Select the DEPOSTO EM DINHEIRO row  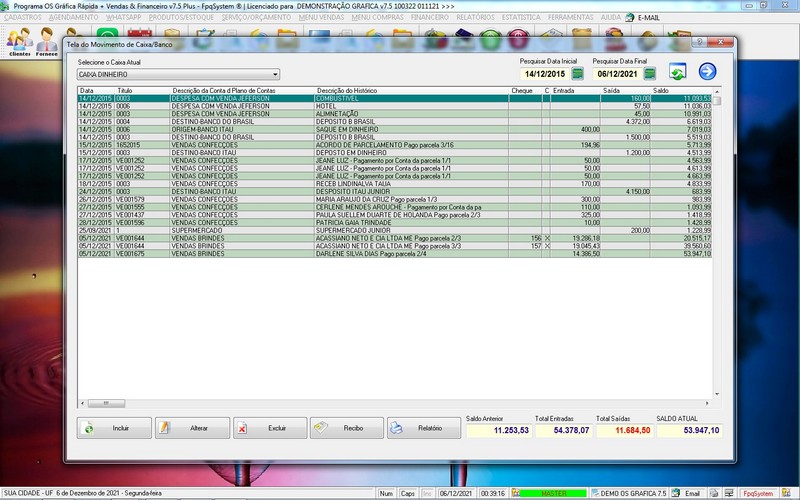395,153
